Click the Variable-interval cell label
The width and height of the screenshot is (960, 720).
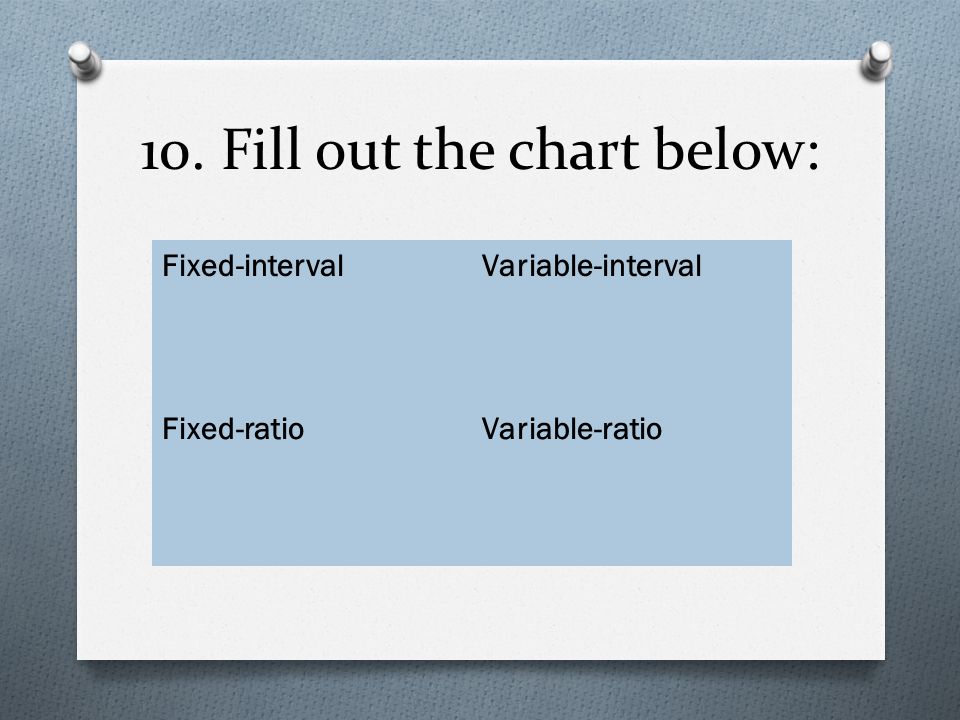point(591,266)
